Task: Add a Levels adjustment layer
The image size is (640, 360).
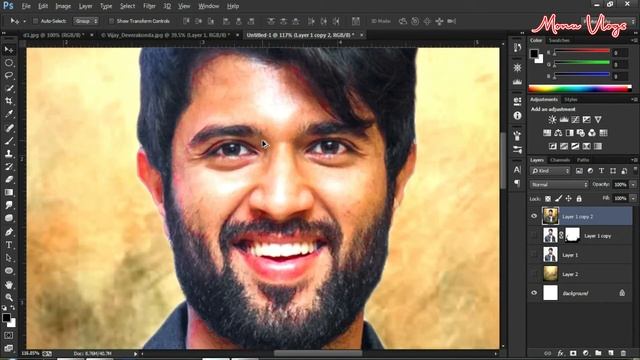Action: pos(564,120)
